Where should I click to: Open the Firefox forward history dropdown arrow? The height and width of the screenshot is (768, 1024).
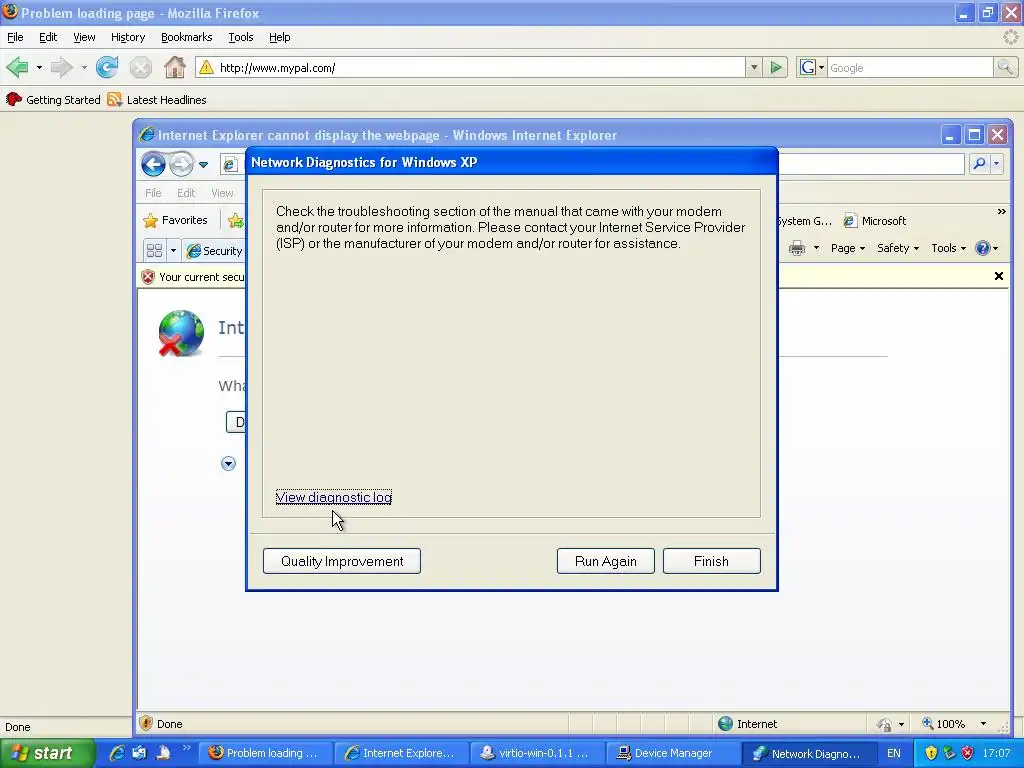84,67
